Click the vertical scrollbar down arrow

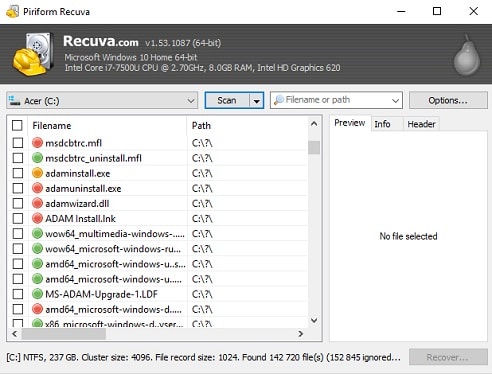pyautogui.click(x=314, y=320)
